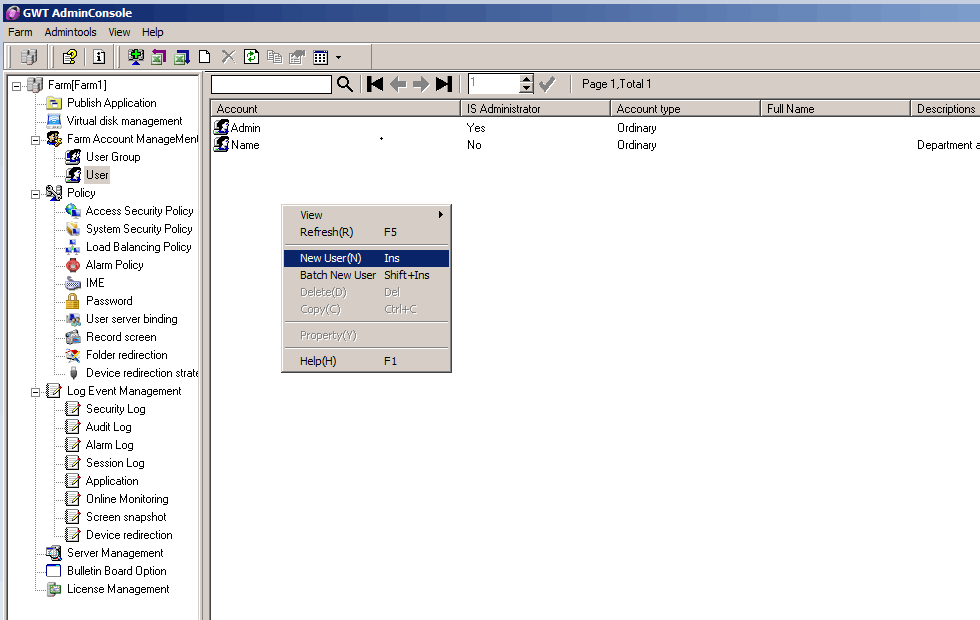980x620 pixels.
Task: Select Batch New User in context menu
Action: point(338,275)
